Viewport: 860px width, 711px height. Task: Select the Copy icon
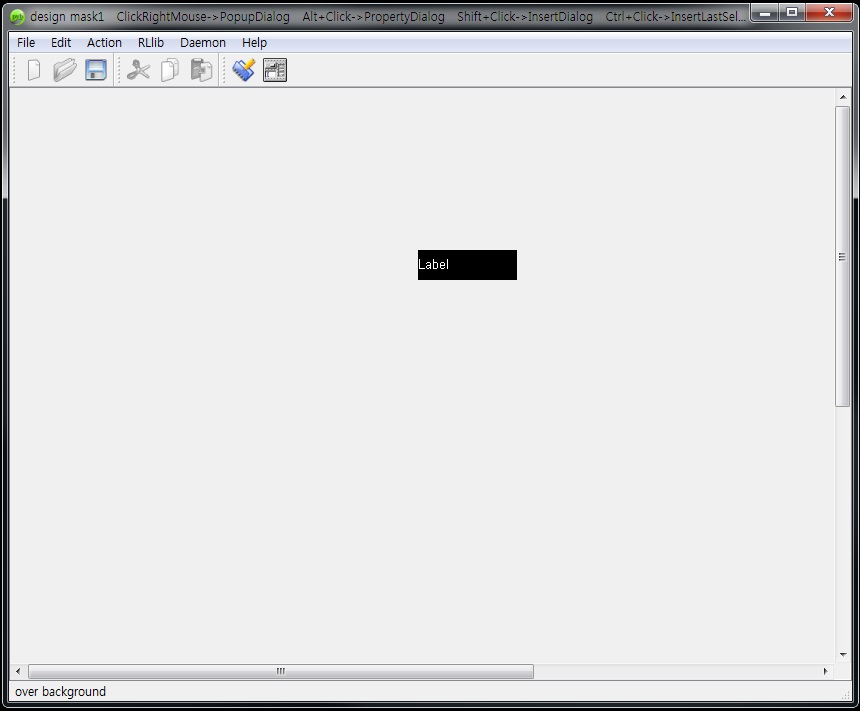(x=169, y=70)
